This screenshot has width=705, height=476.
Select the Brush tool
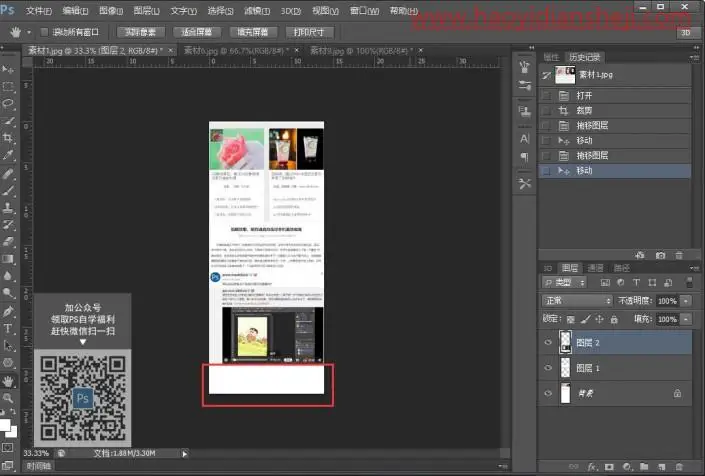(8, 191)
